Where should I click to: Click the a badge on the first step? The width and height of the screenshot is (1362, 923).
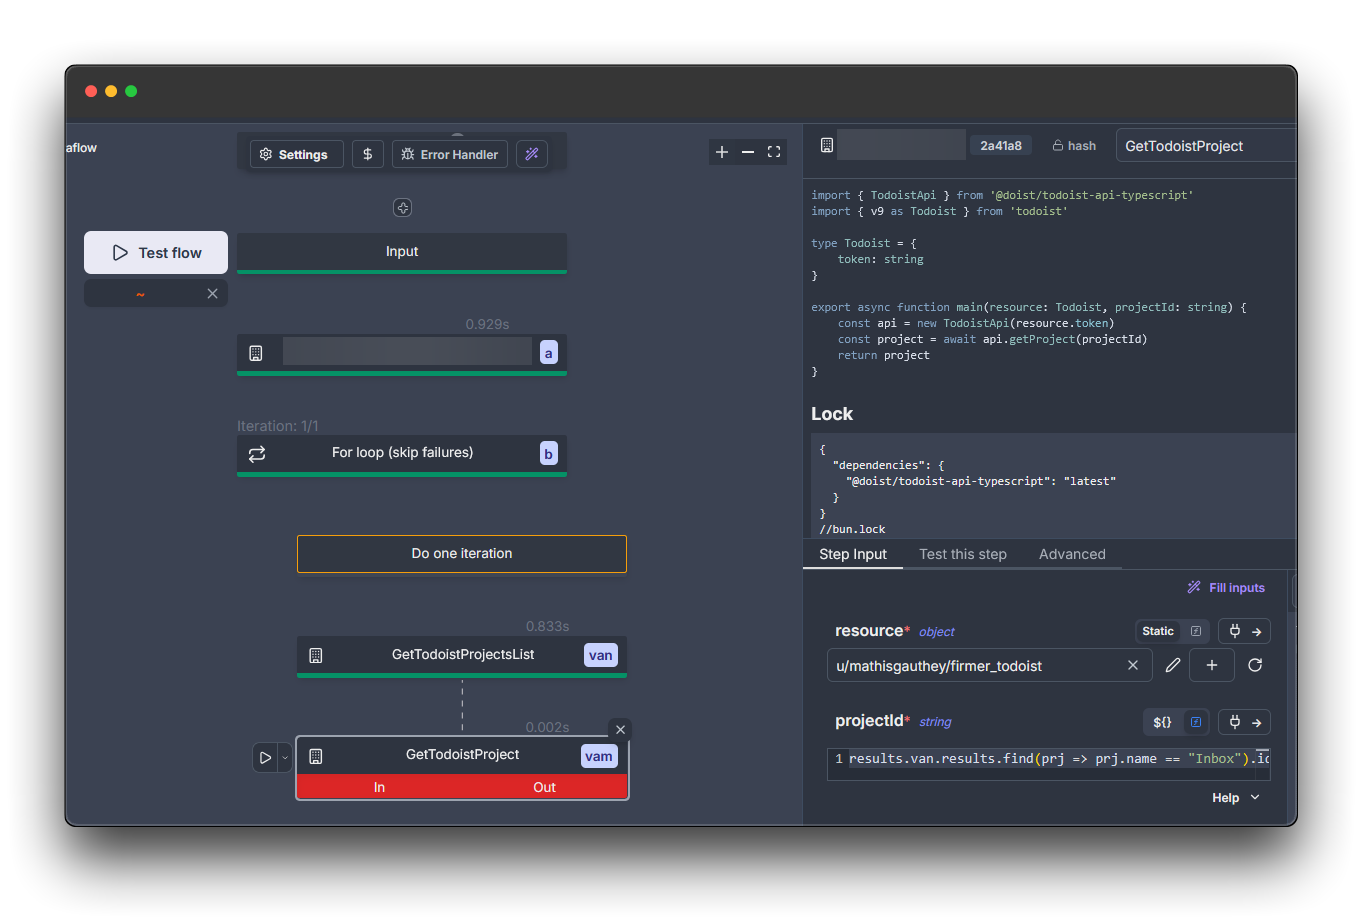pos(548,353)
